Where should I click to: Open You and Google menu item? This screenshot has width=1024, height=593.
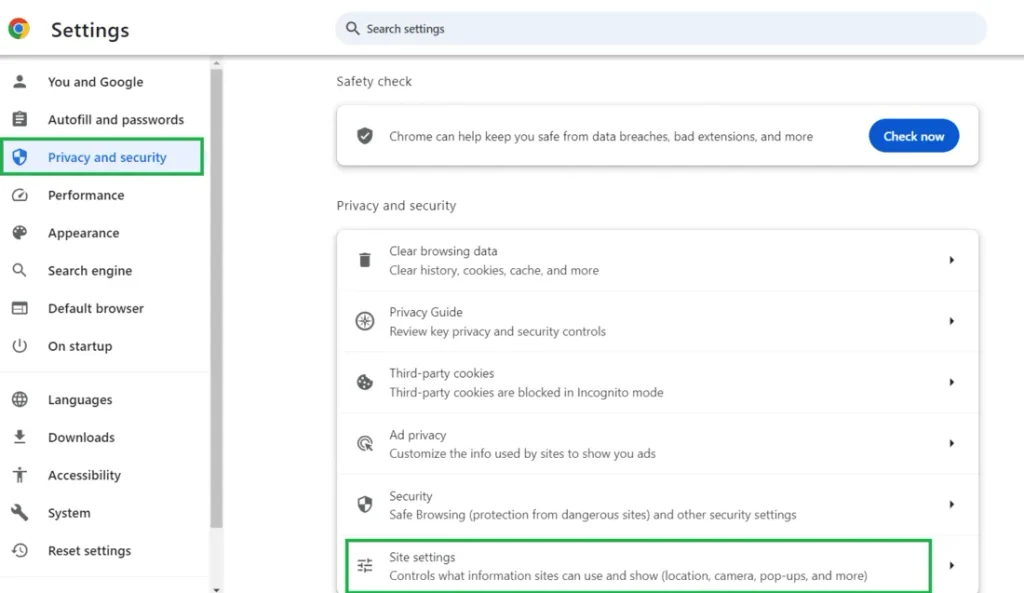click(x=103, y=82)
